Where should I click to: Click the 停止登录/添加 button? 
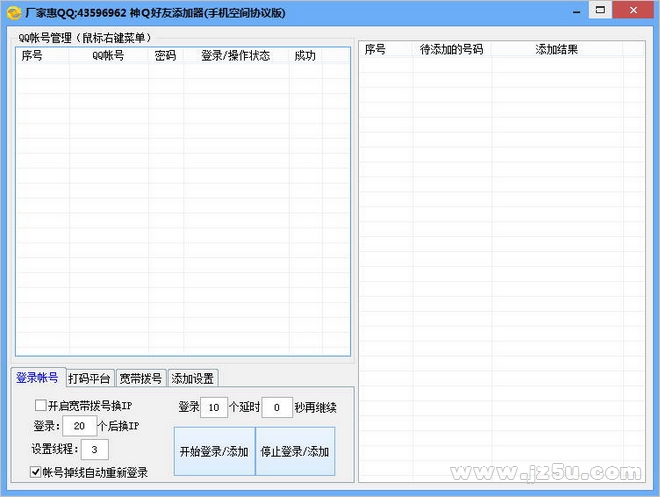click(295, 451)
